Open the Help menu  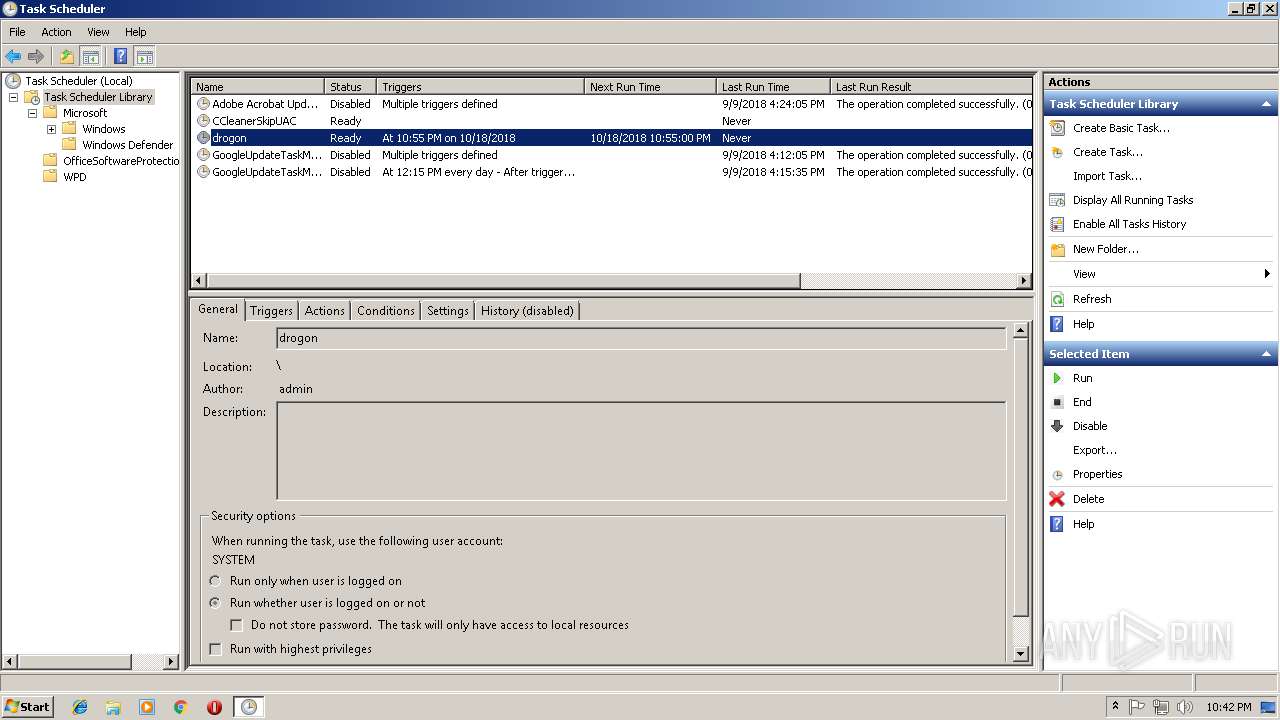(135, 32)
